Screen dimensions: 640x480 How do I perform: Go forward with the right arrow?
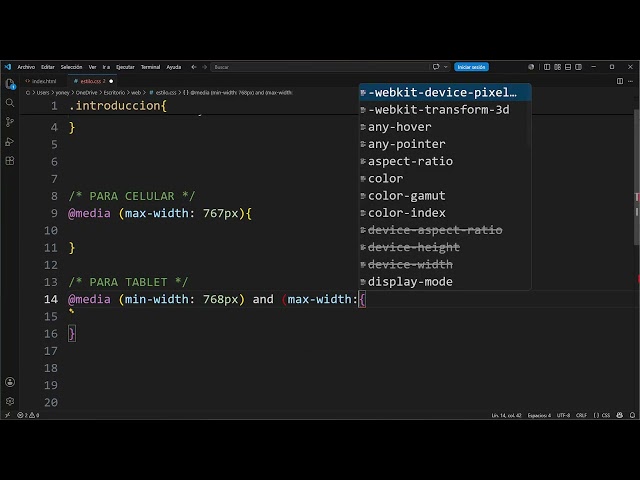204,67
